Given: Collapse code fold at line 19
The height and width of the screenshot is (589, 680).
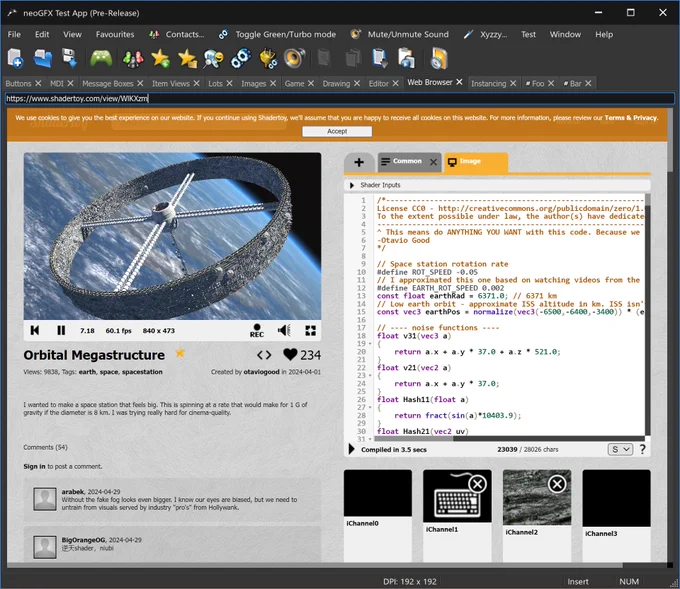Looking at the screenshot, I should click(x=370, y=344).
